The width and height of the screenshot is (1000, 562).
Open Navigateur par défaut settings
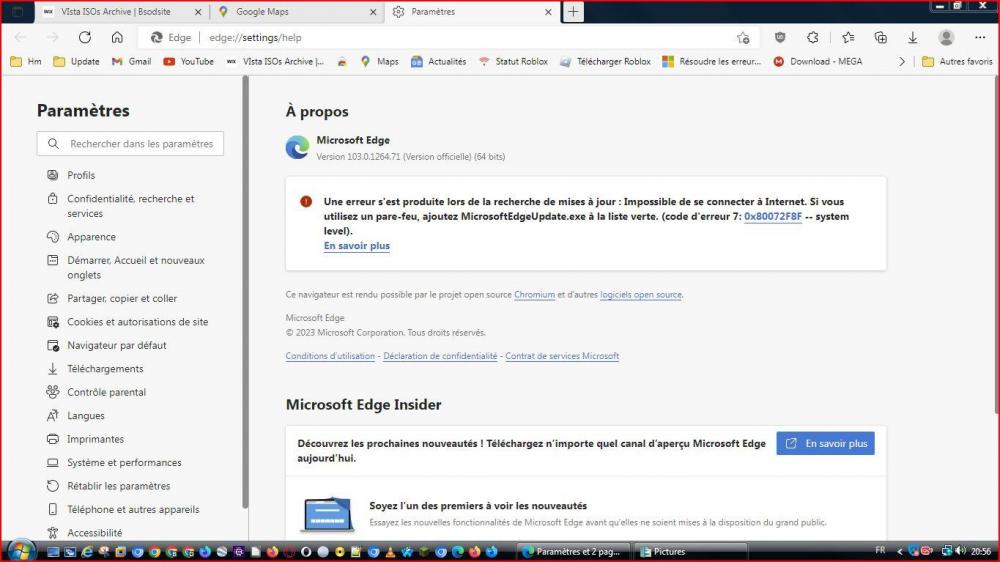tap(117, 345)
